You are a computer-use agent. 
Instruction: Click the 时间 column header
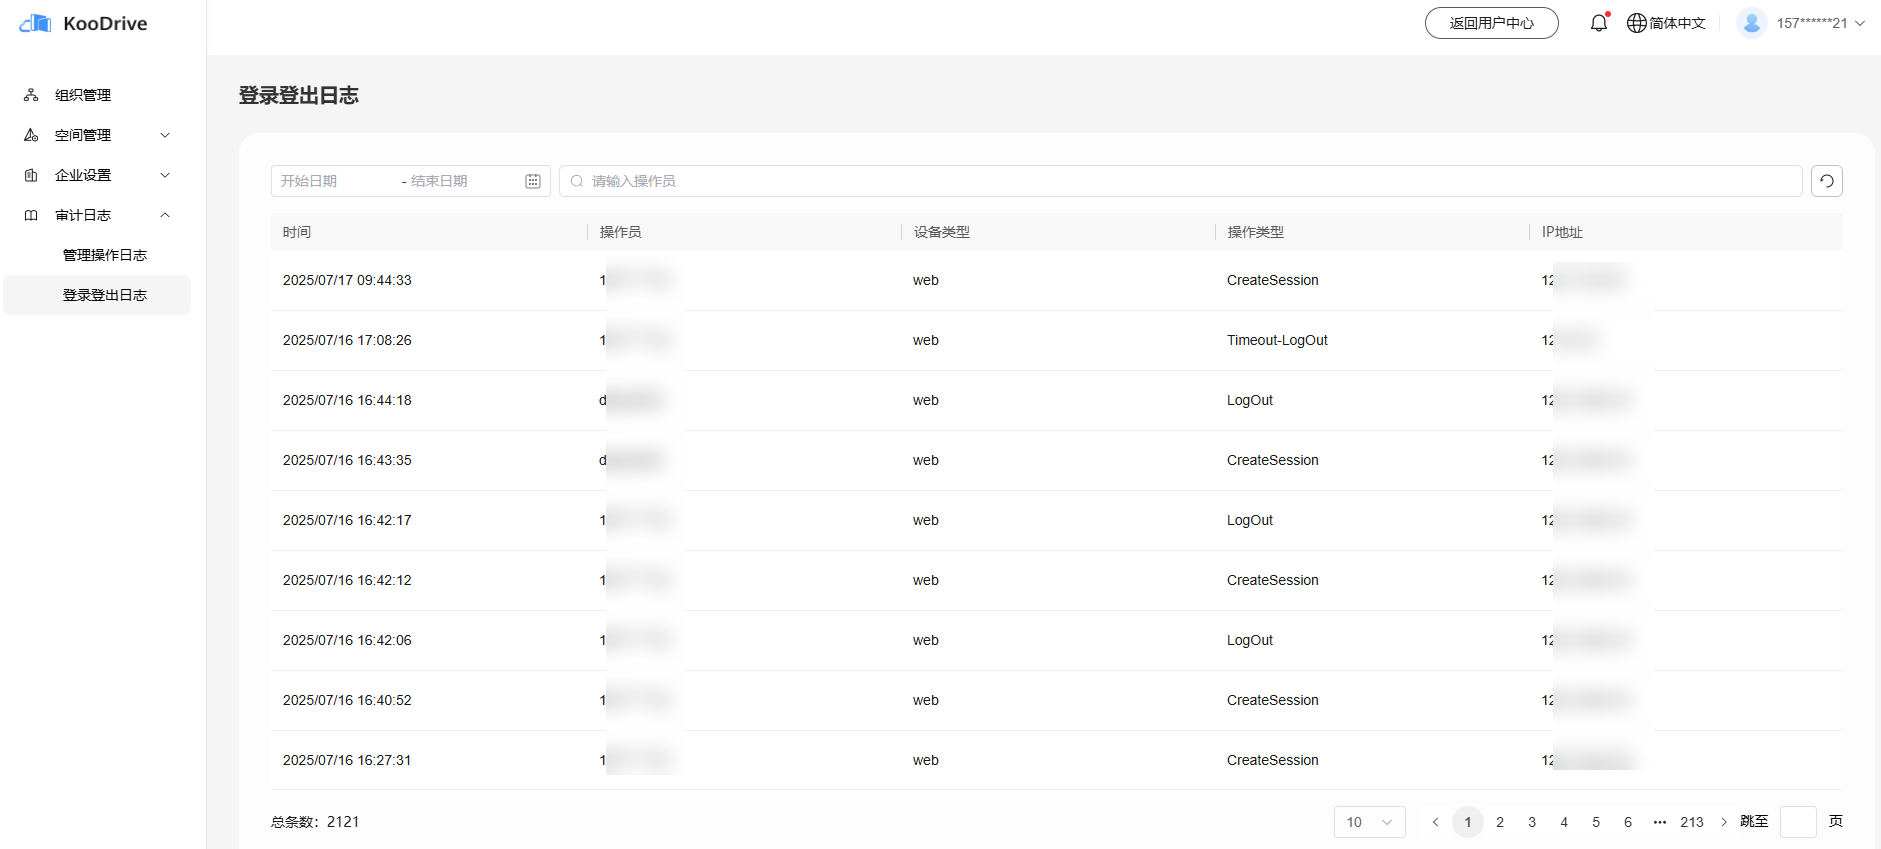pos(297,232)
